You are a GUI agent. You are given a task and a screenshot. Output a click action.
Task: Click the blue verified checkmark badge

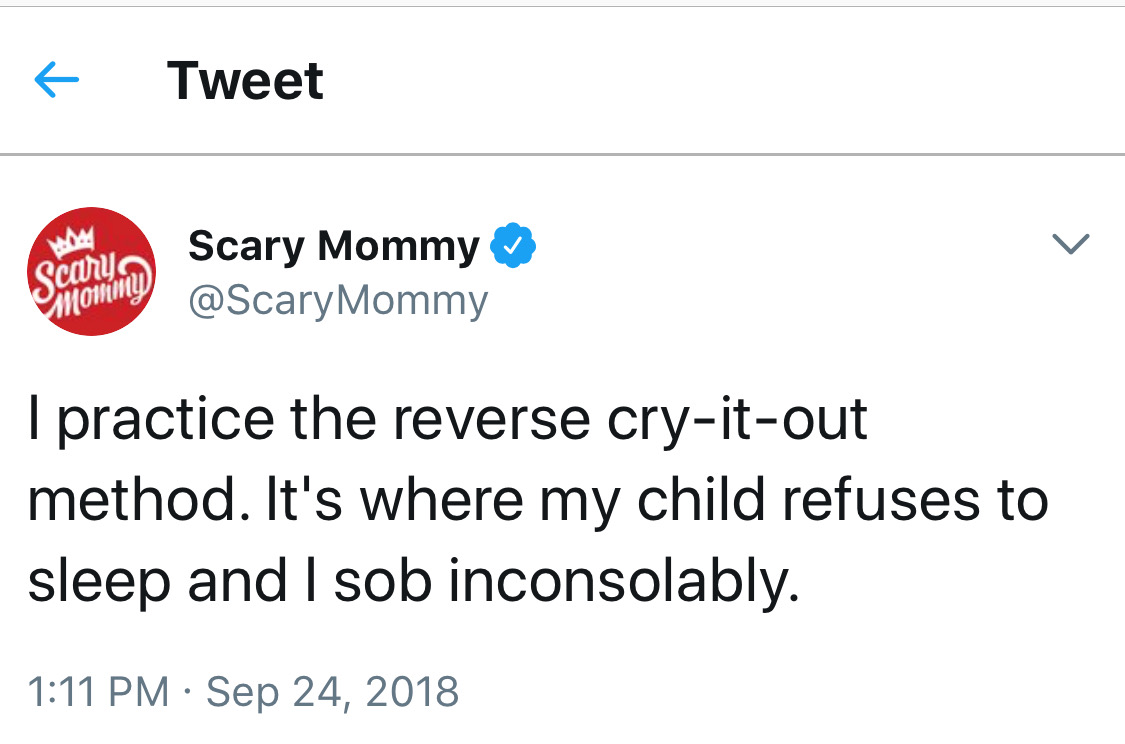514,247
